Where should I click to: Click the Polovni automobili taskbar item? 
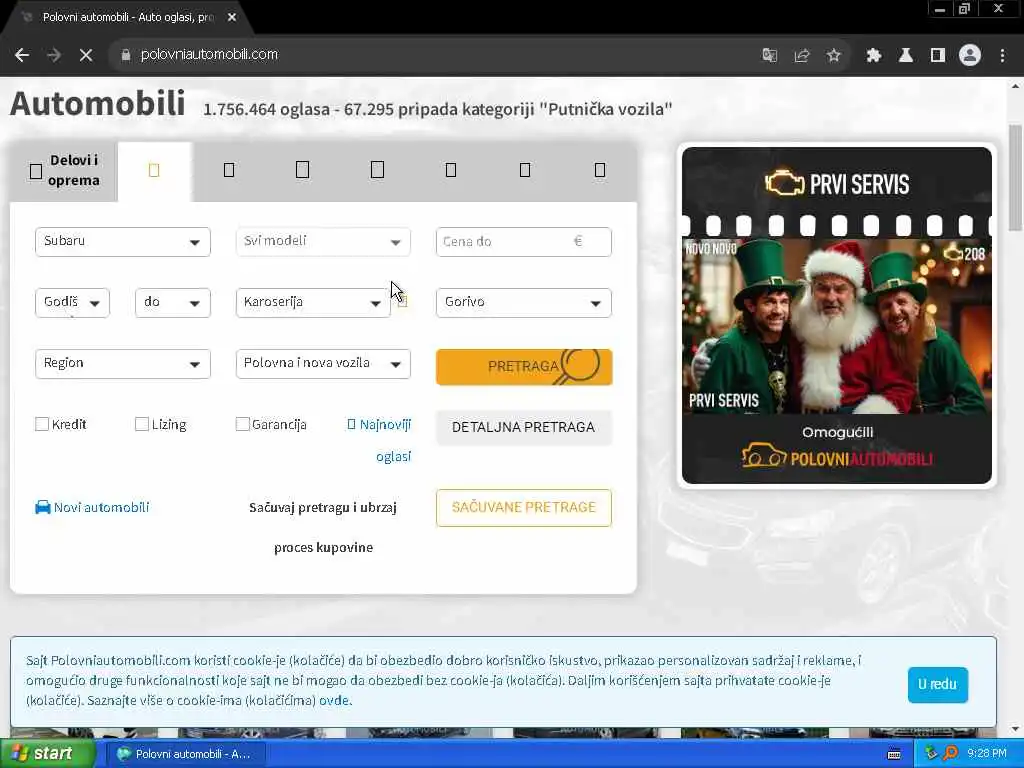coord(185,754)
